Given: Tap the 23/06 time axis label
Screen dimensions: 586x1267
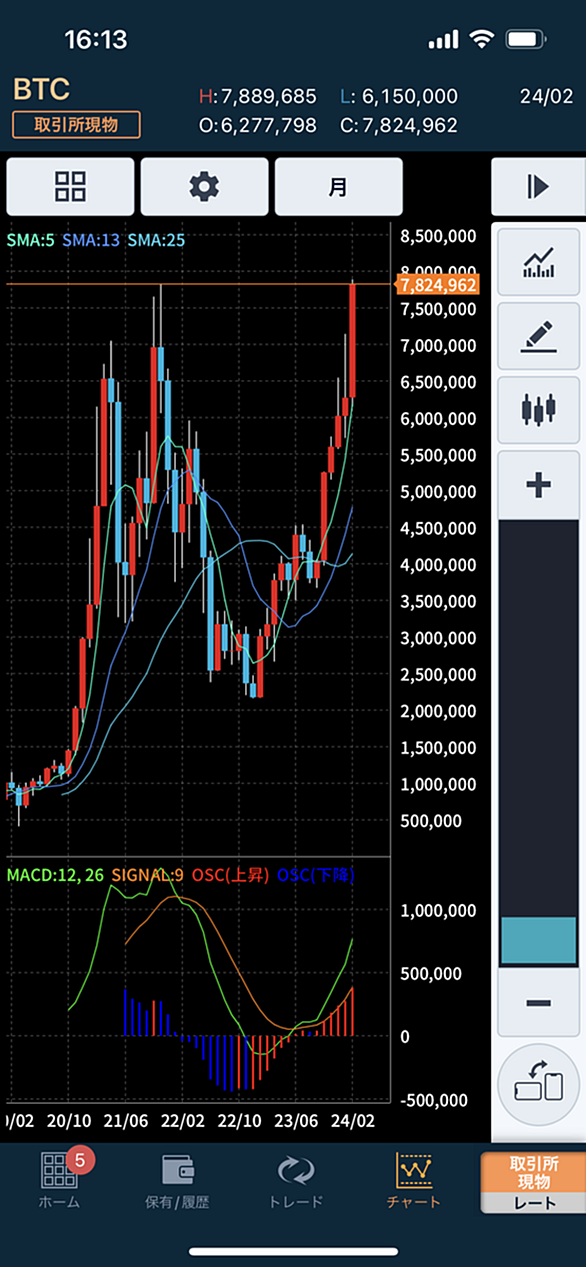Looking at the screenshot, I should click(x=297, y=1122).
